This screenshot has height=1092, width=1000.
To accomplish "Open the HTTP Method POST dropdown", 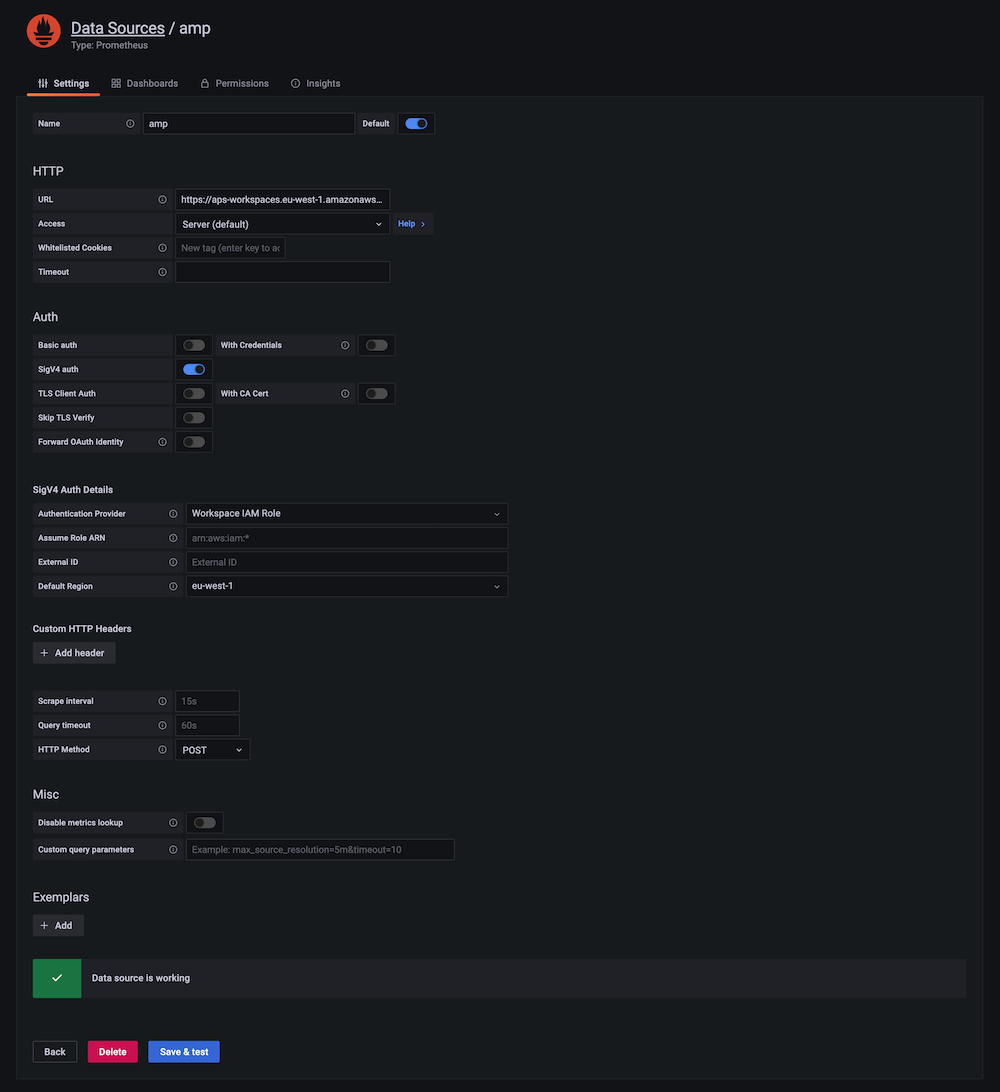I will tap(212, 750).
